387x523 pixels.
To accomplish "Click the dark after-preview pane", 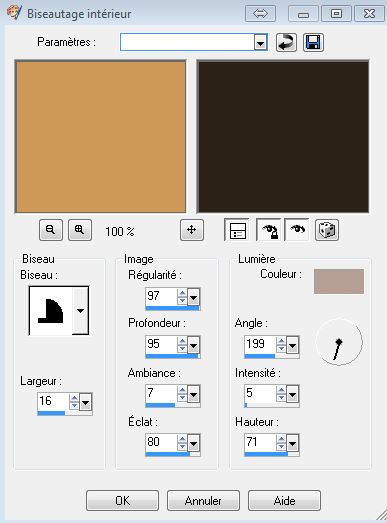I will (284, 136).
